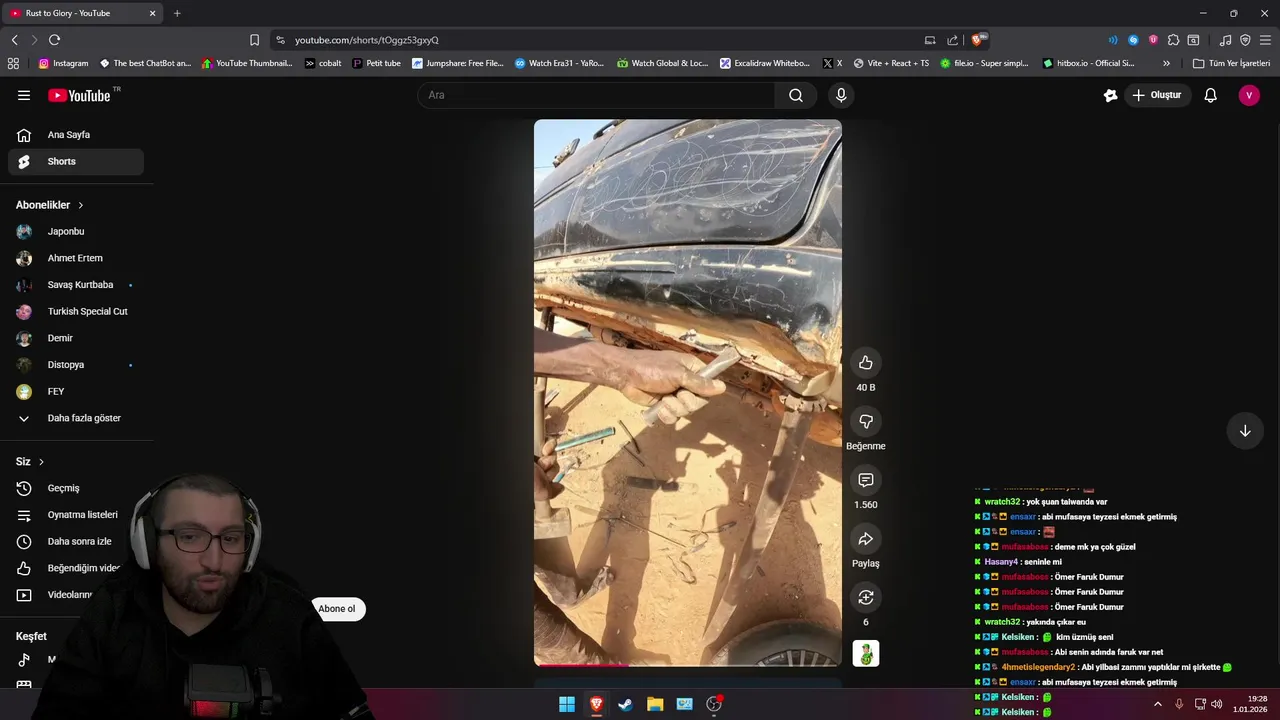Open the Ahmet Ertem subscription channel
1280x720 pixels.
pos(76,258)
